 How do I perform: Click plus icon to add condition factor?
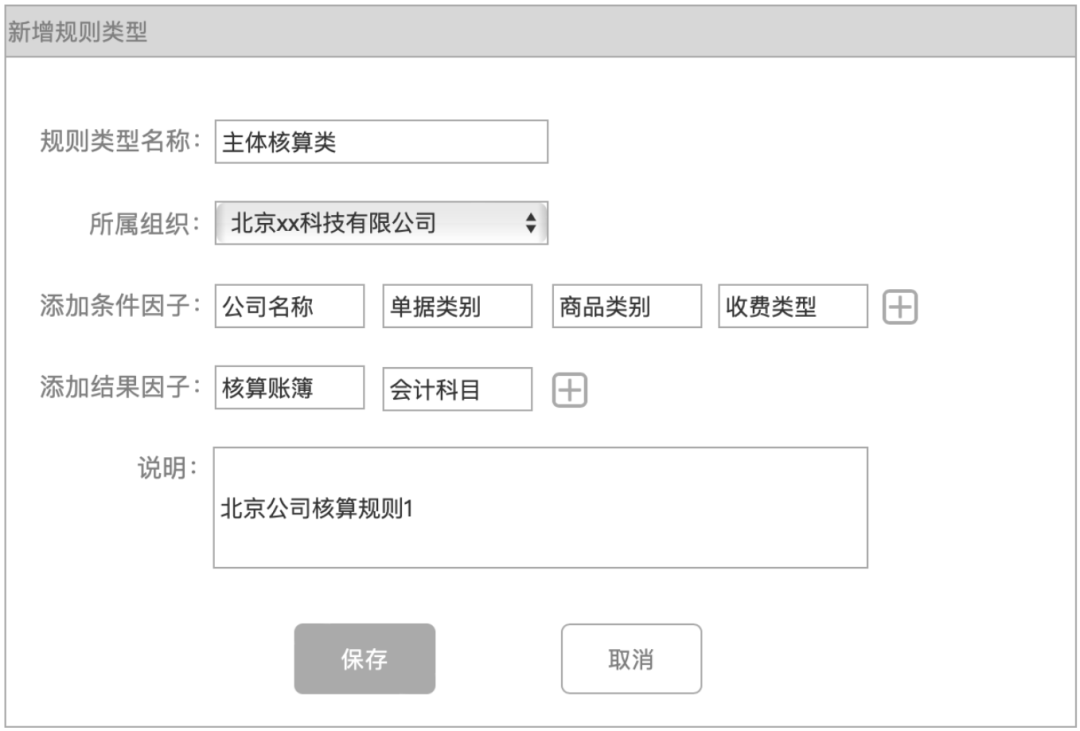pyautogui.click(x=900, y=308)
